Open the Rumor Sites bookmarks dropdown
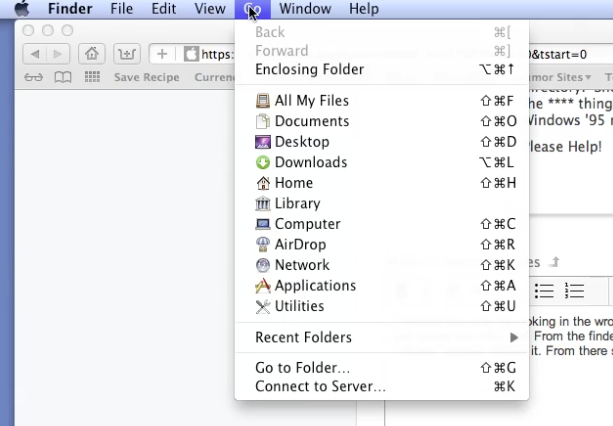This screenshot has width=613, height=426. point(560,77)
